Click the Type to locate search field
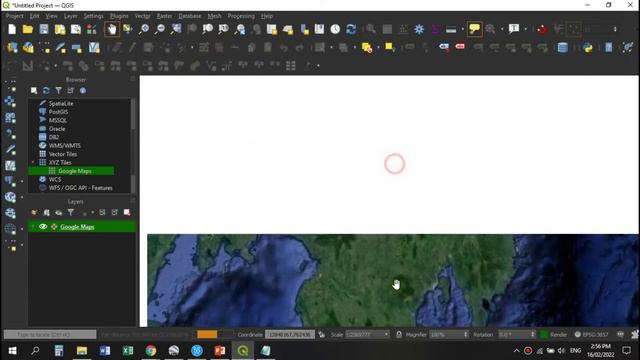 (50, 335)
